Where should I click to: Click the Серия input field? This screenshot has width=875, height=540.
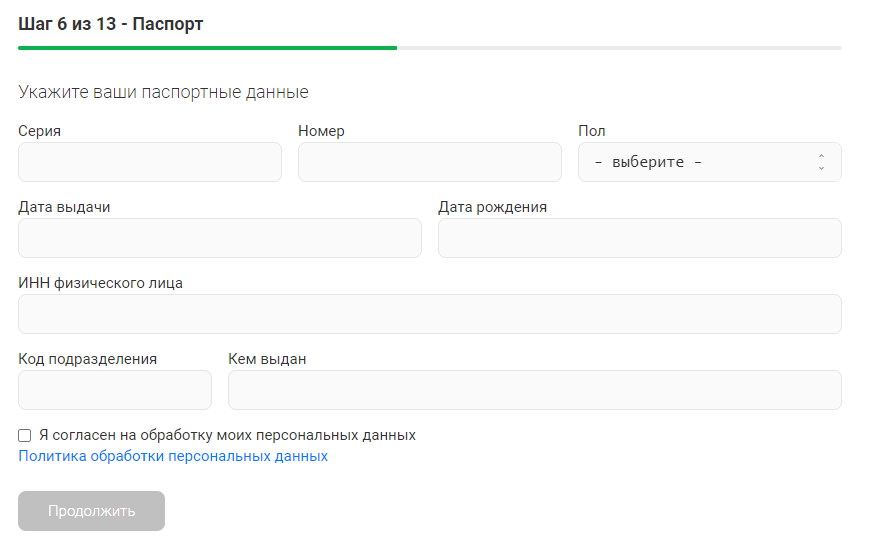click(150, 162)
